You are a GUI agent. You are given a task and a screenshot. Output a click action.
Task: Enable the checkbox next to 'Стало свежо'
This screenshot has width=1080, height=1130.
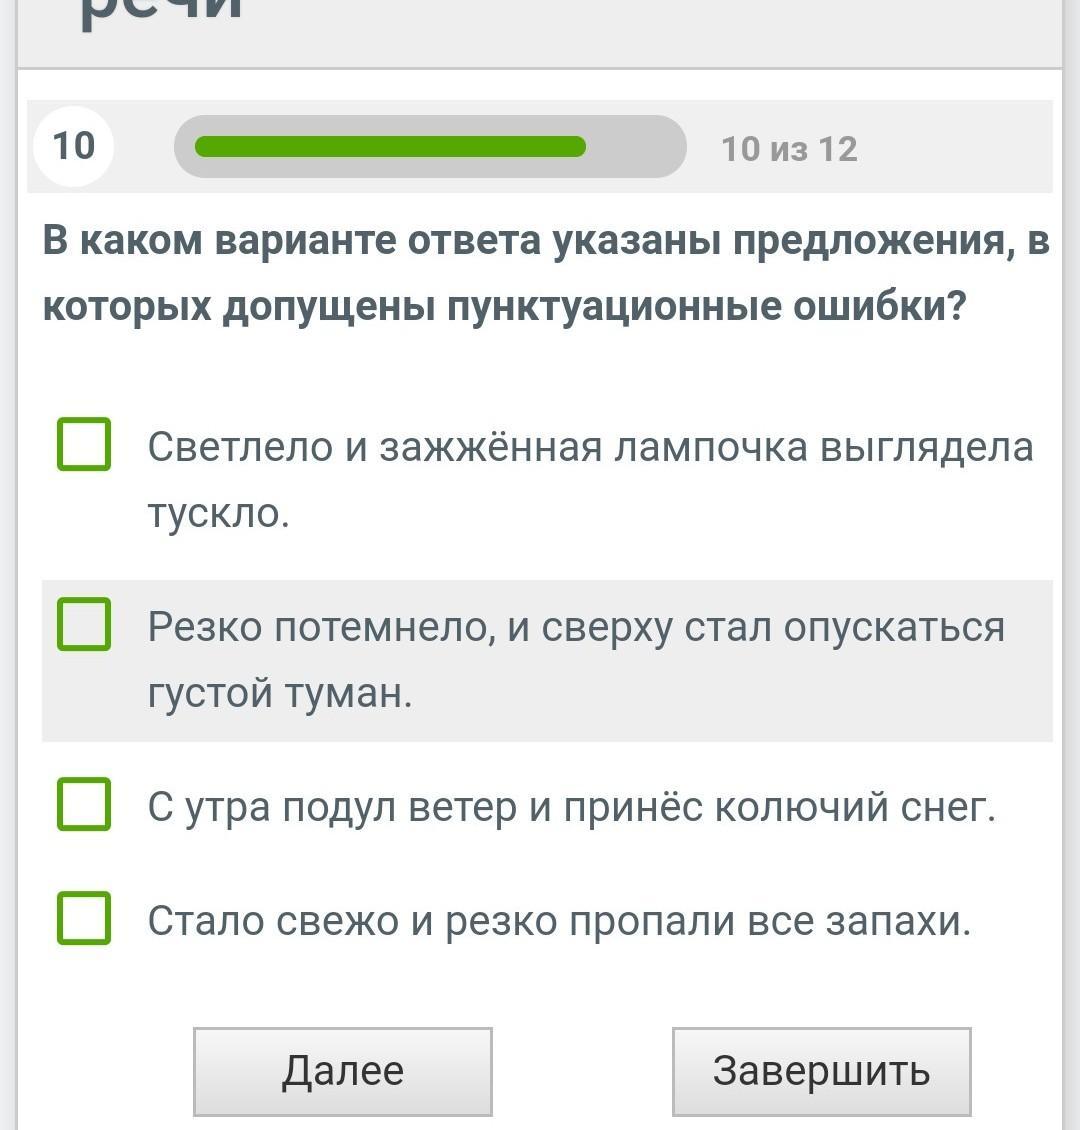pyautogui.click(x=84, y=918)
